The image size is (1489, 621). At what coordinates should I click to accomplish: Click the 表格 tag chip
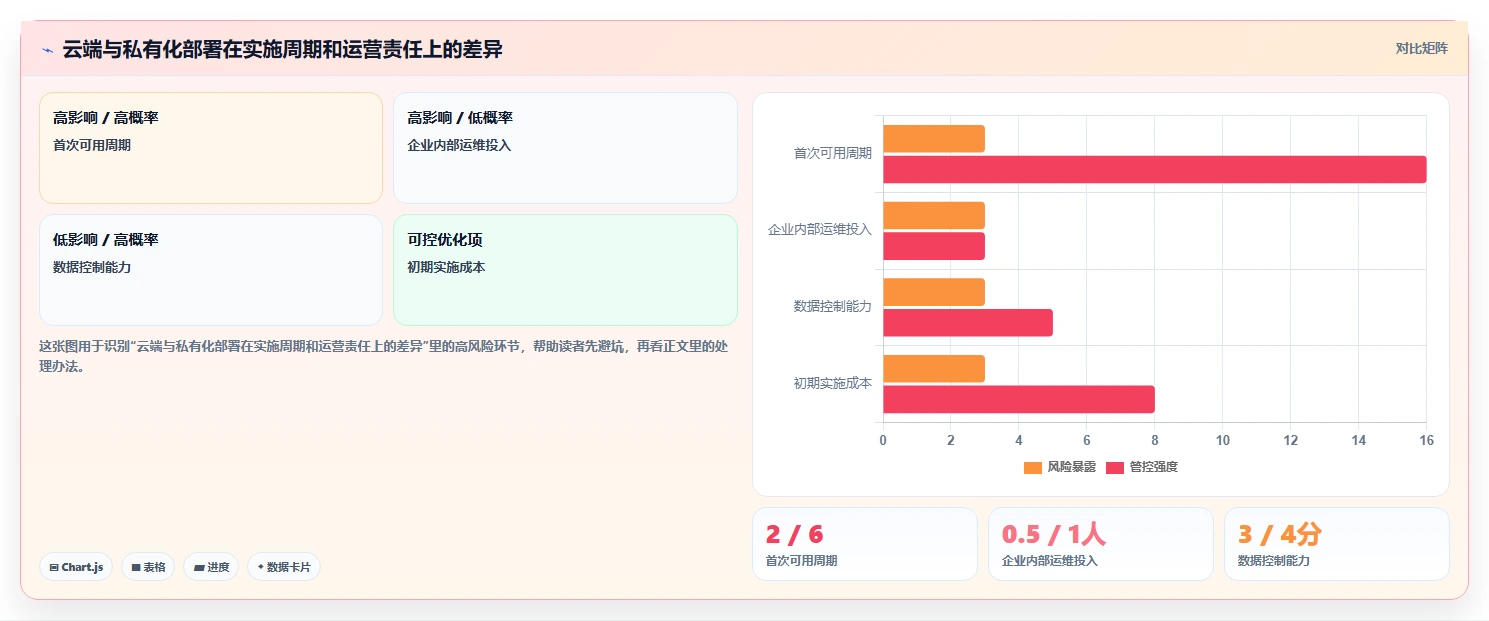point(148,567)
